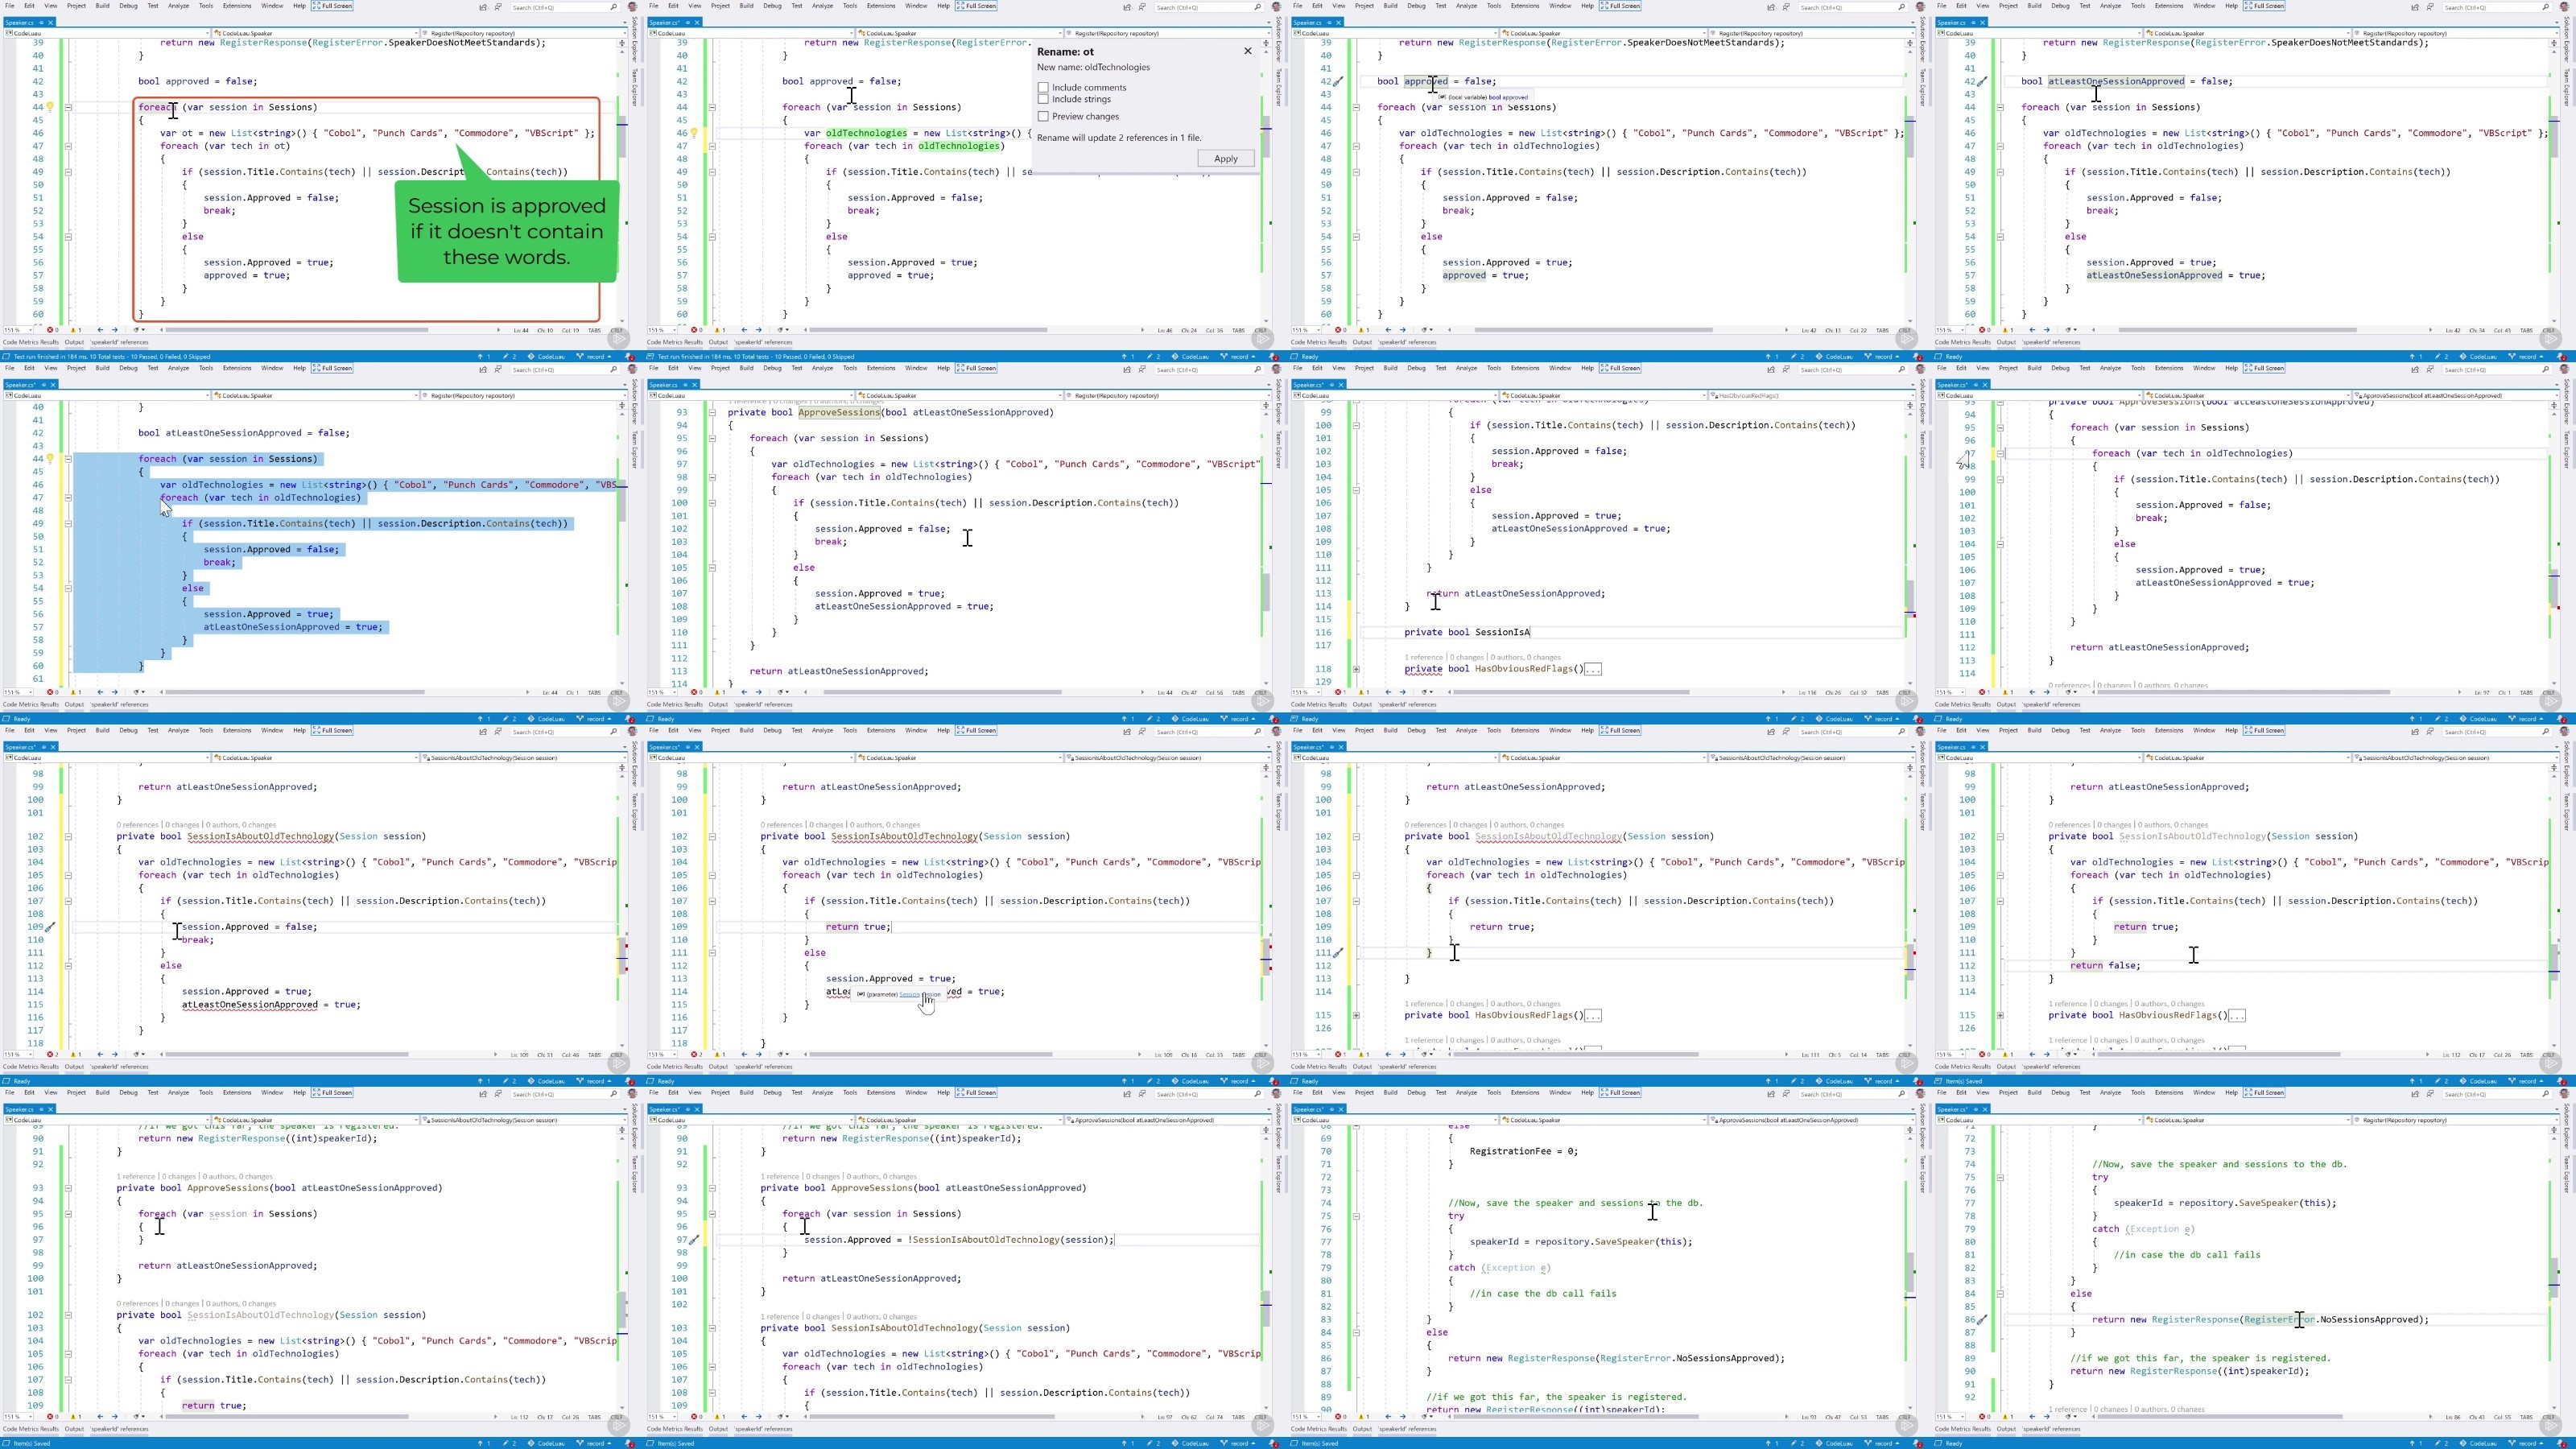Viewport: 2576px width, 1449px height.
Task: Click screwdriver icon at line 109 beside session.Approved = false
Action: coord(50,927)
